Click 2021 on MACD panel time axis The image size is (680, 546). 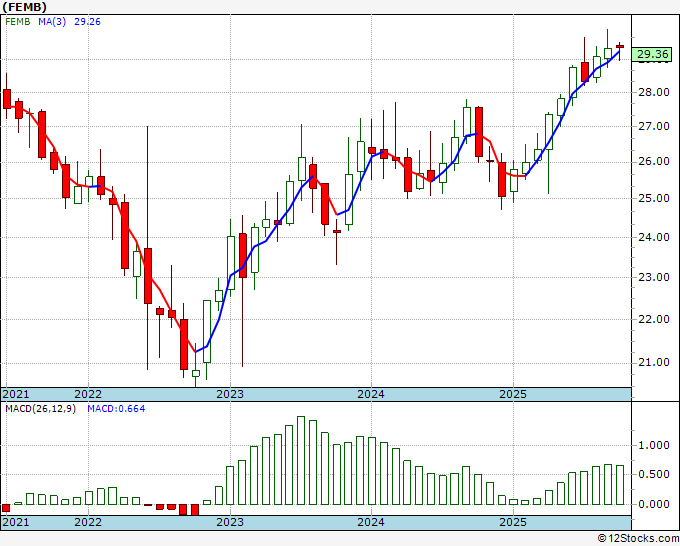point(16,522)
